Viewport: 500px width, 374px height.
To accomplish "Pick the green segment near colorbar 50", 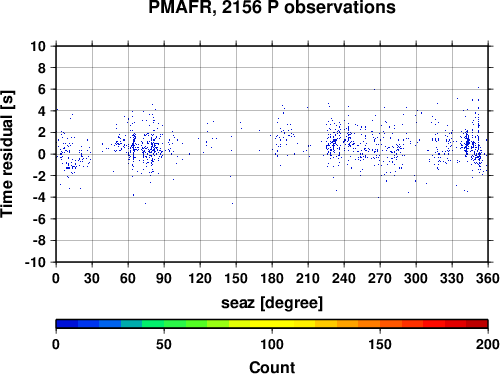I will (164, 324).
